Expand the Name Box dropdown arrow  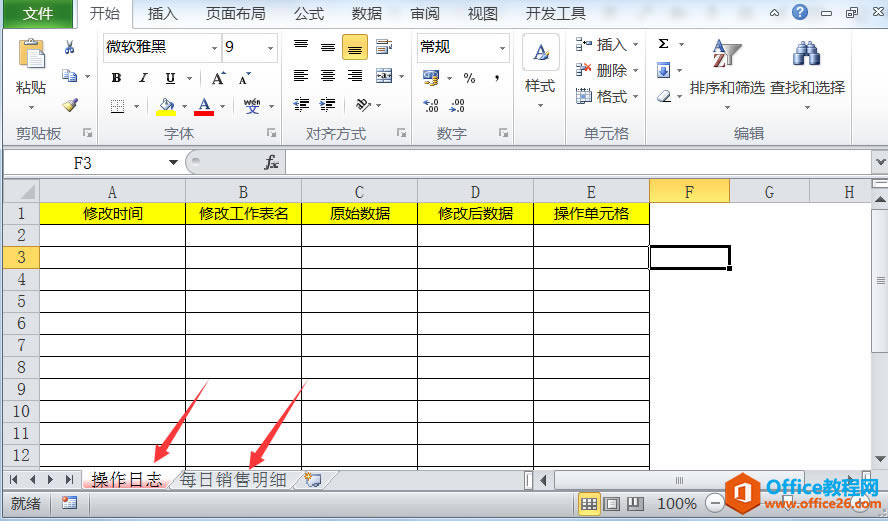coord(173,163)
